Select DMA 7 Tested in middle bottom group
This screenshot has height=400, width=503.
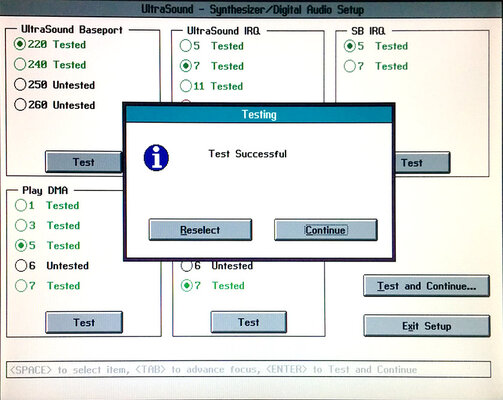[x=213, y=285]
